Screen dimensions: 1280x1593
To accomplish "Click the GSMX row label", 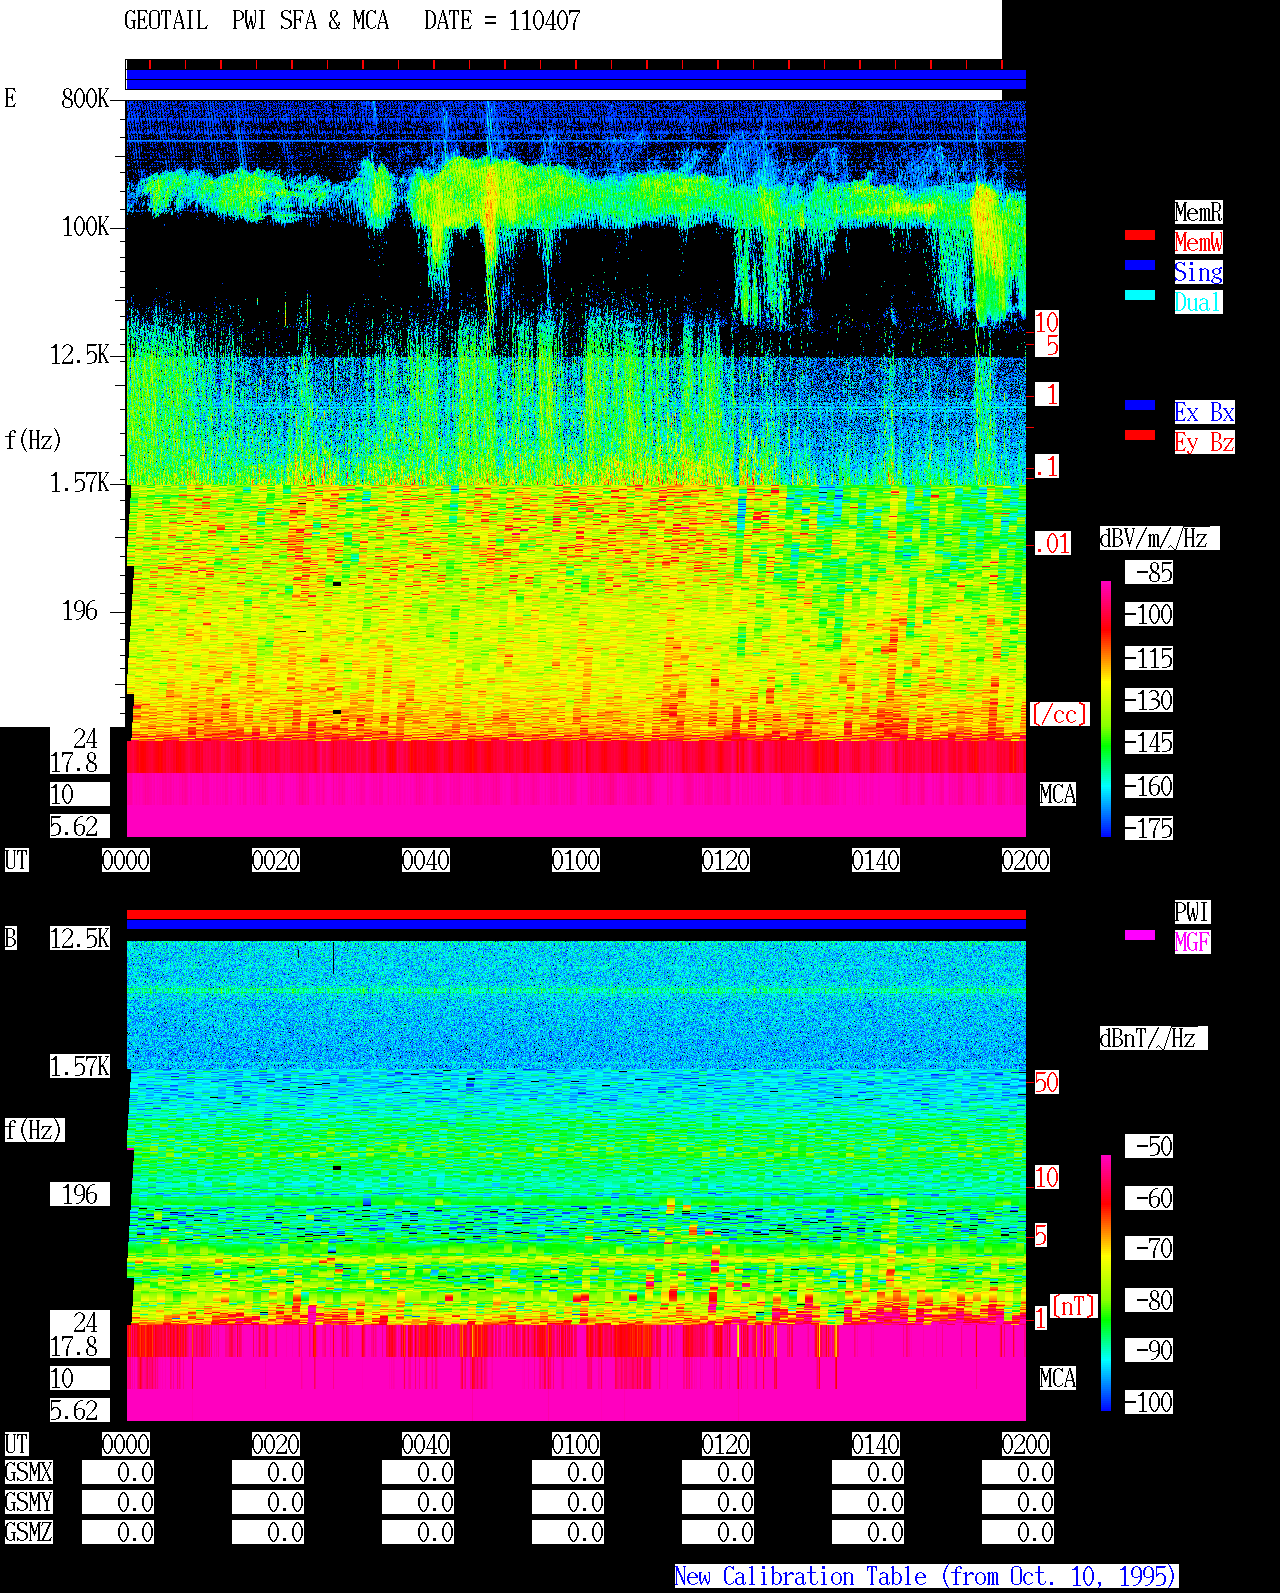I will tap(28, 1472).
